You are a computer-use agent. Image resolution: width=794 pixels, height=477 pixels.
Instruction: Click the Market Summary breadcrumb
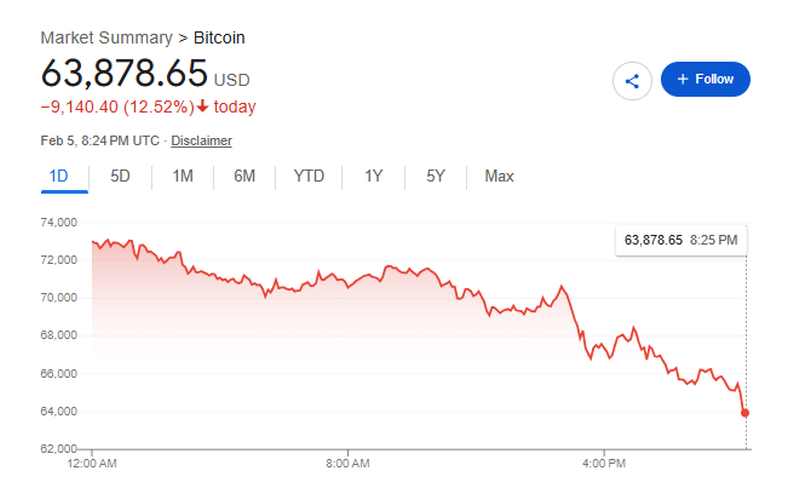pyautogui.click(x=106, y=38)
